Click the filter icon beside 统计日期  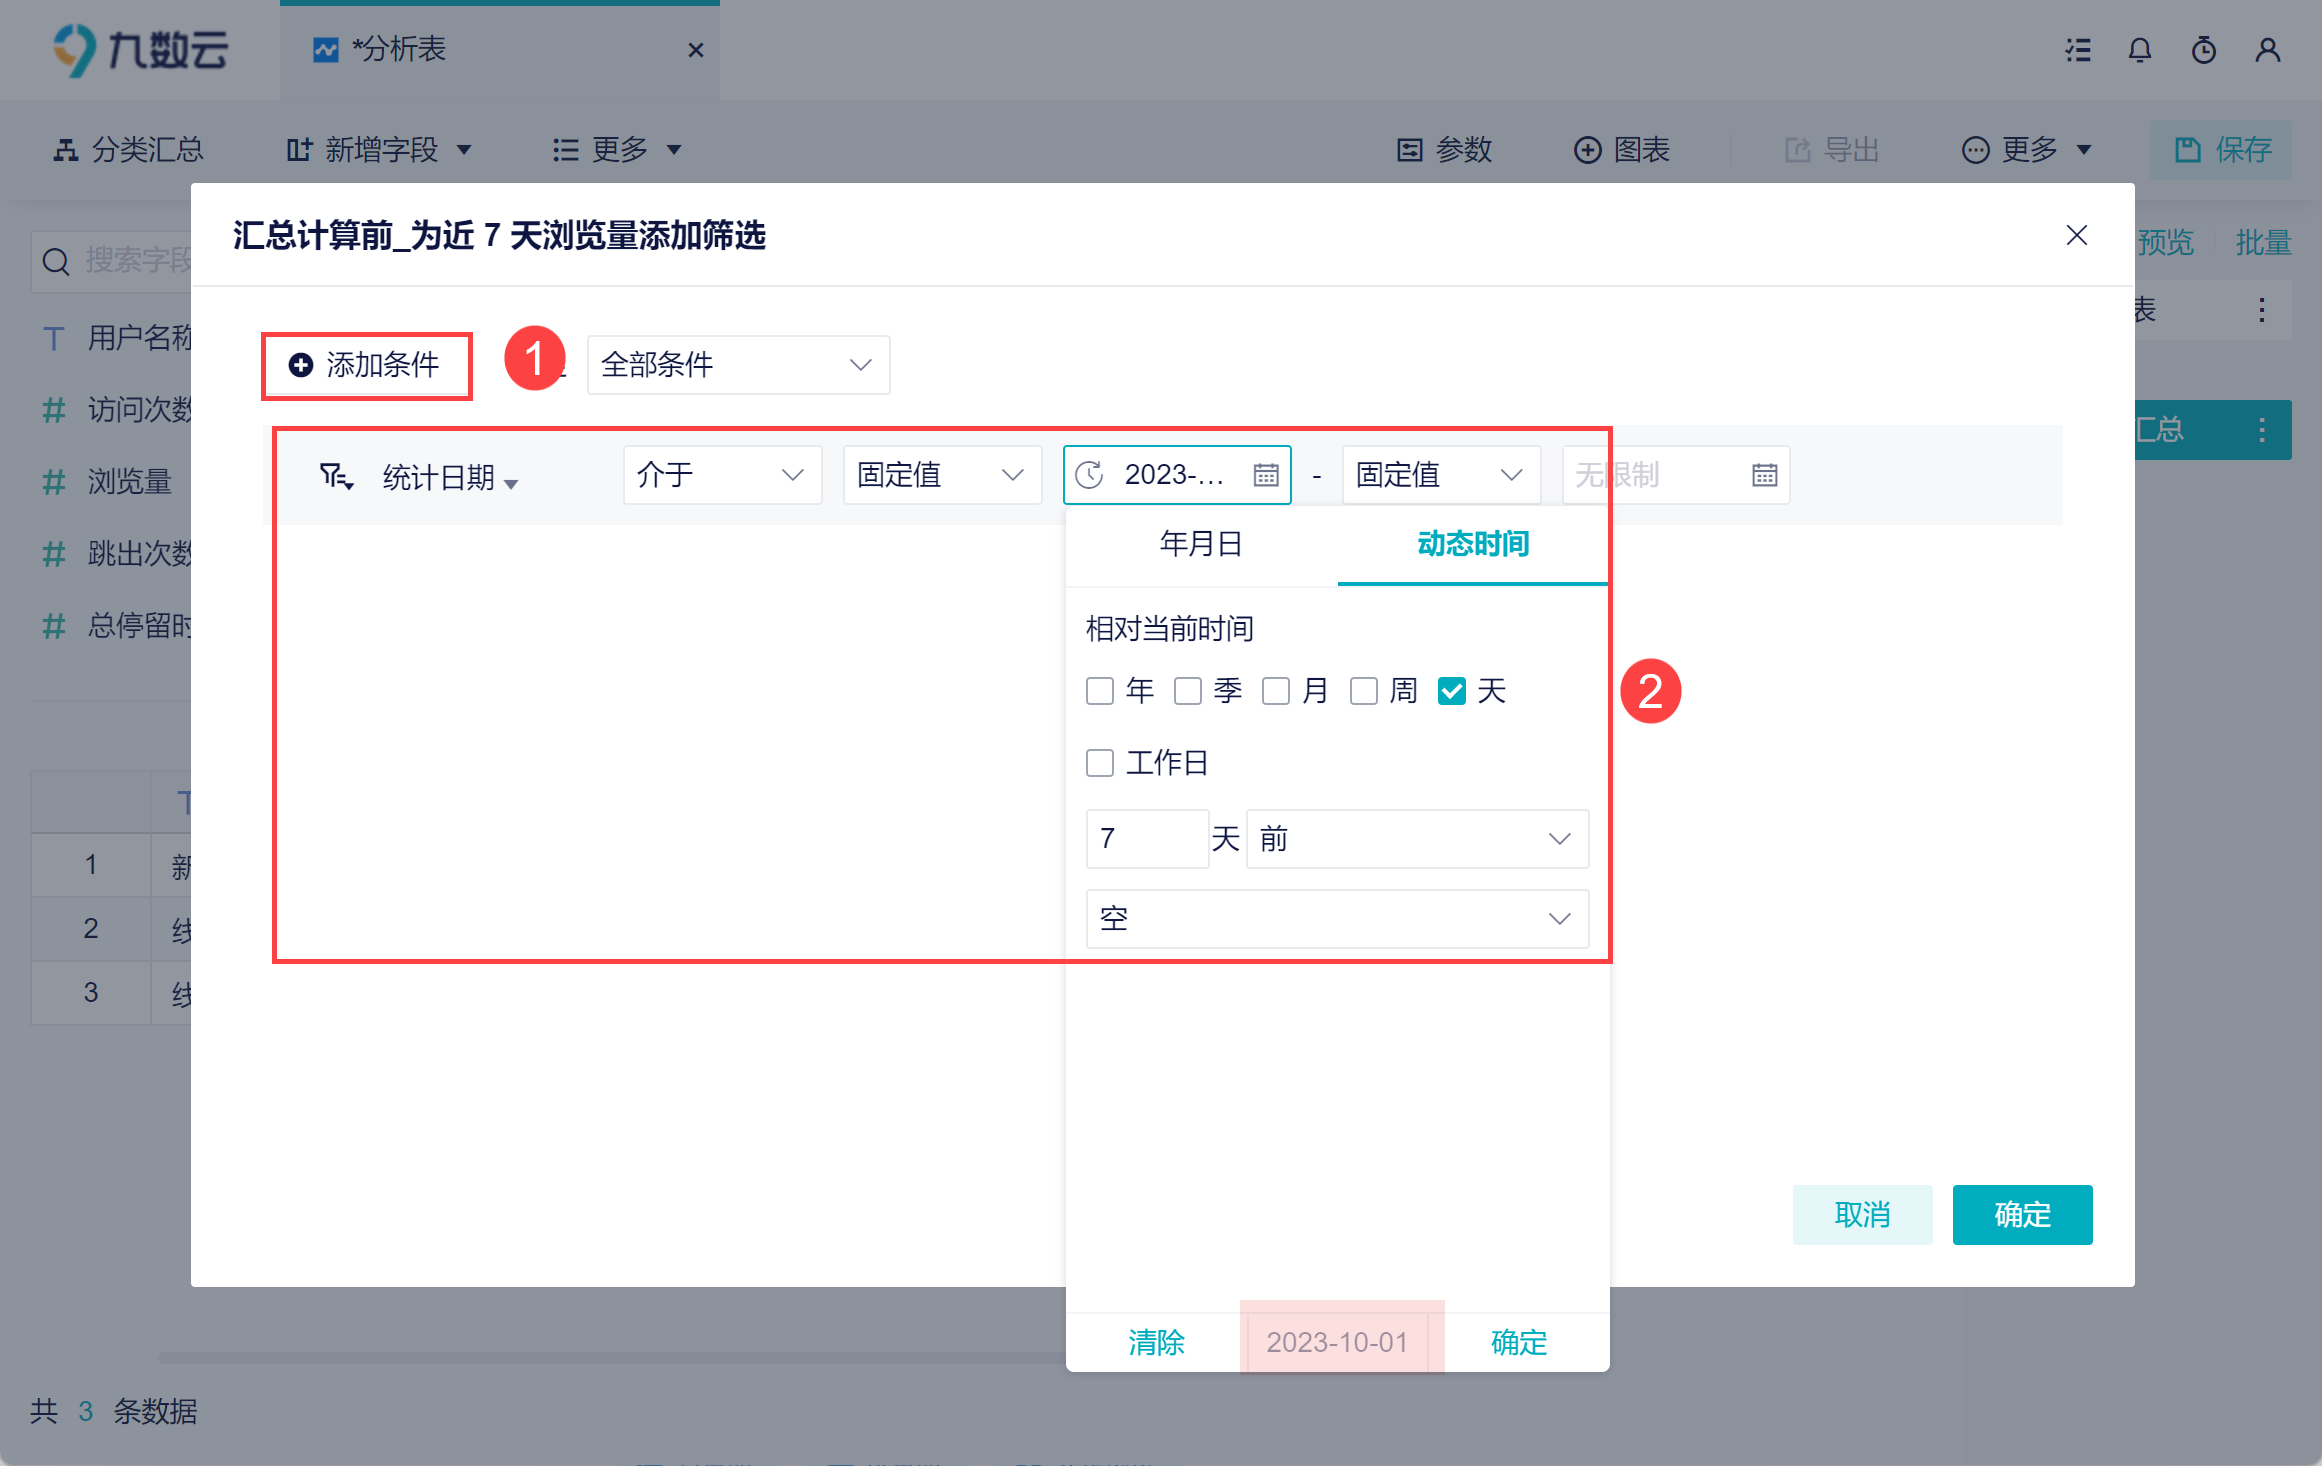tap(335, 476)
